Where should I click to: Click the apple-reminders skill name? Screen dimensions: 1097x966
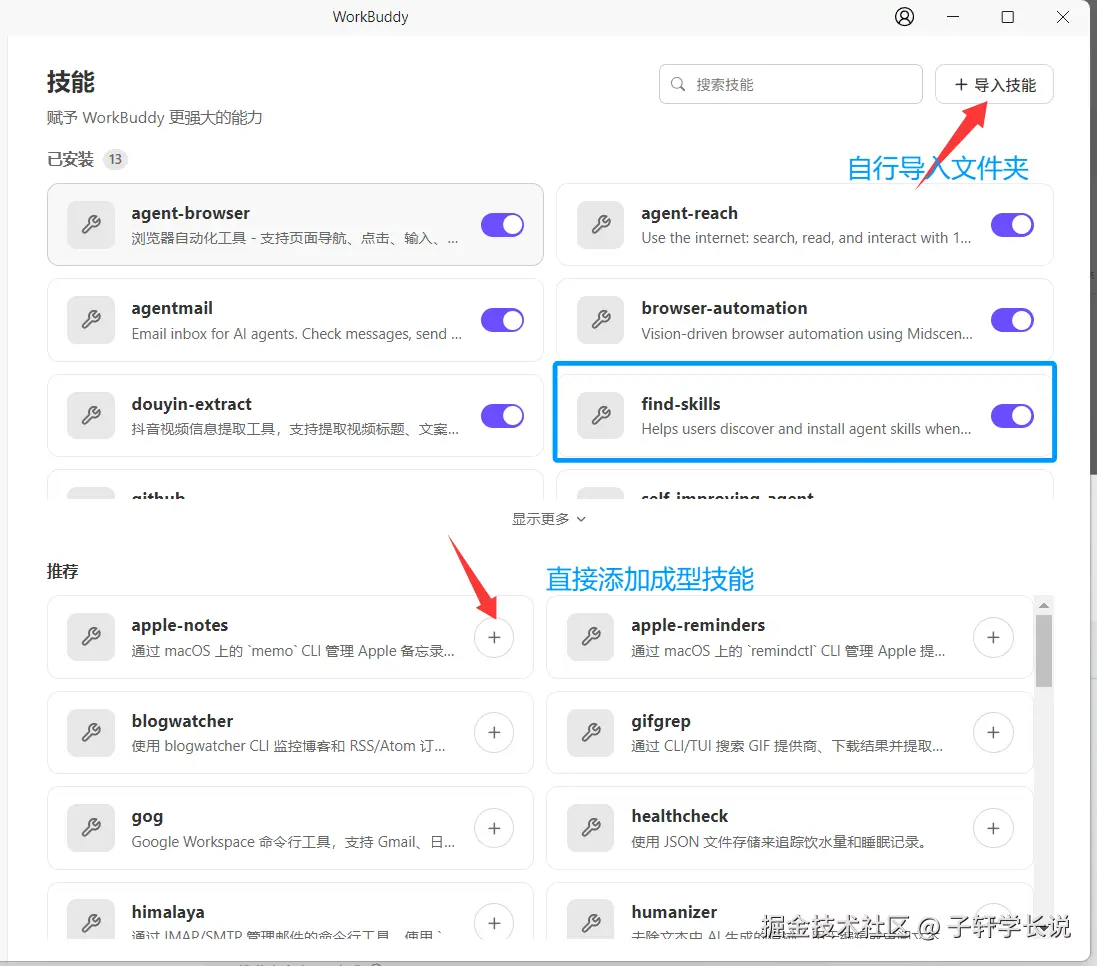(x=698, y=625)
